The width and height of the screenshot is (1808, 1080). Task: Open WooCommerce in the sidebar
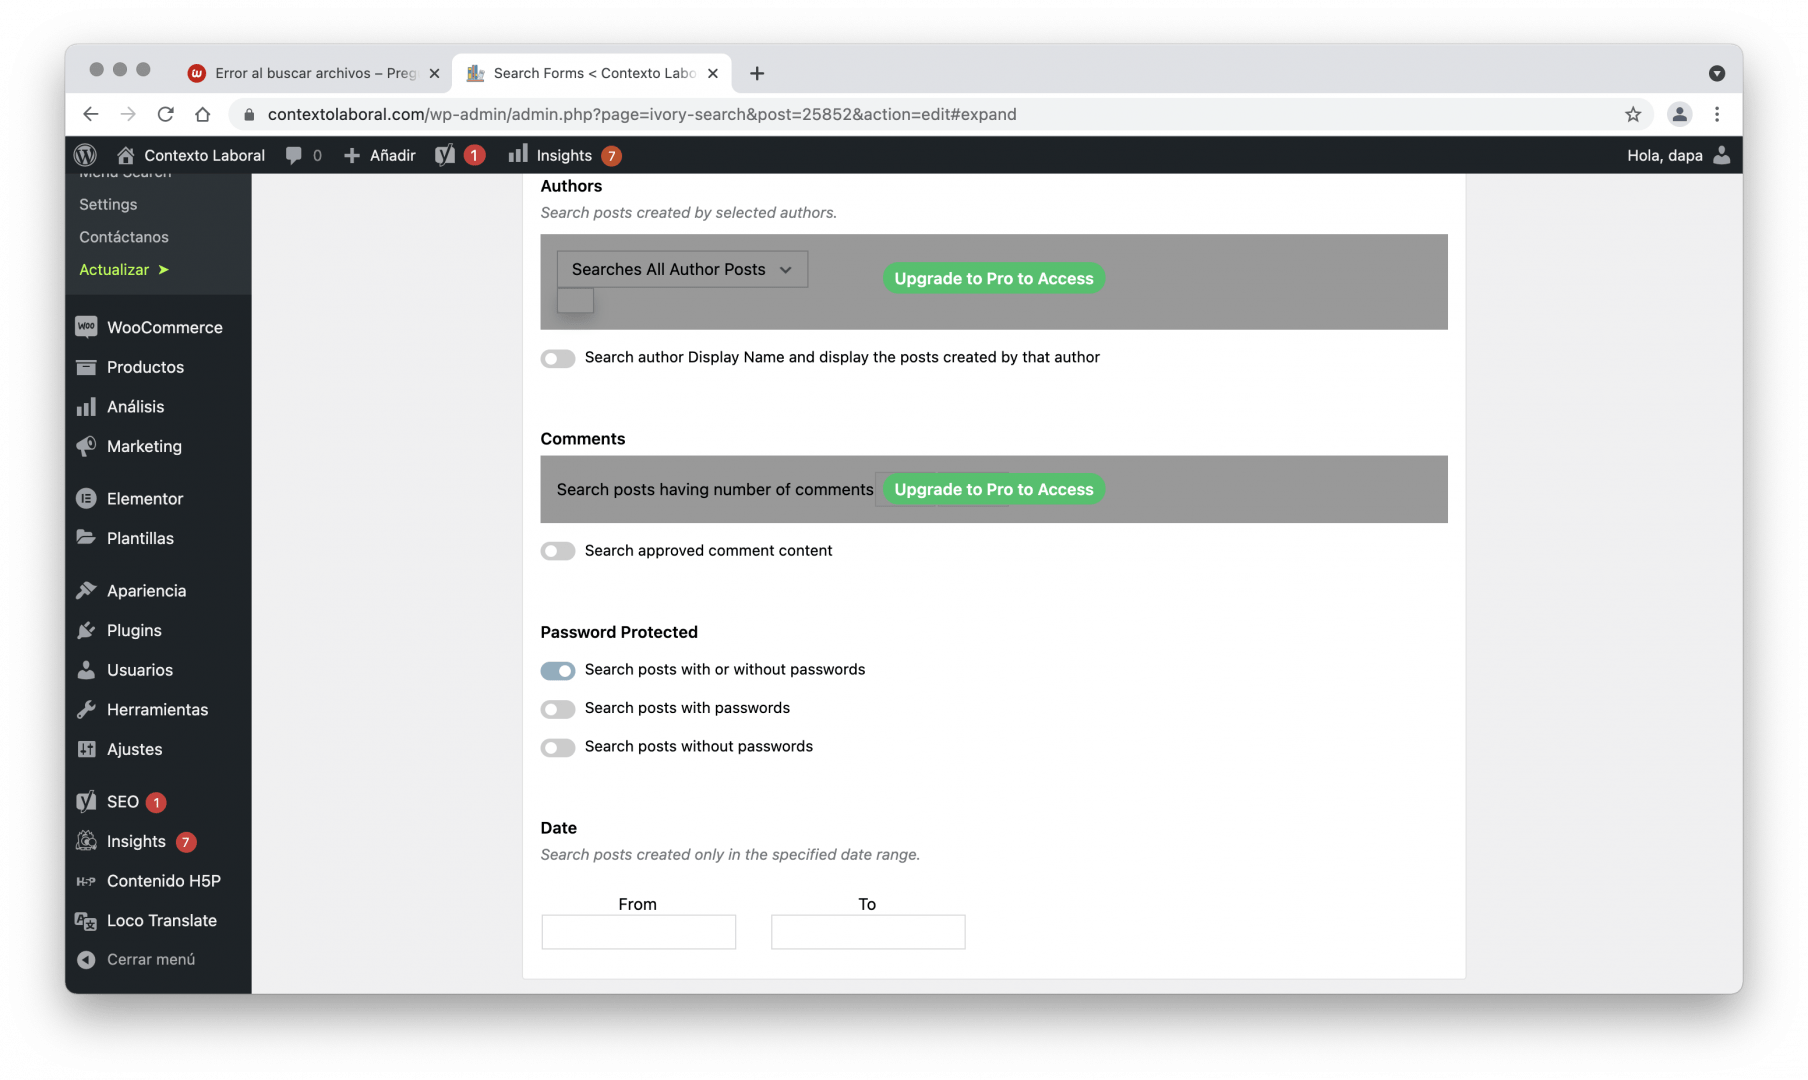pos(158,327)
